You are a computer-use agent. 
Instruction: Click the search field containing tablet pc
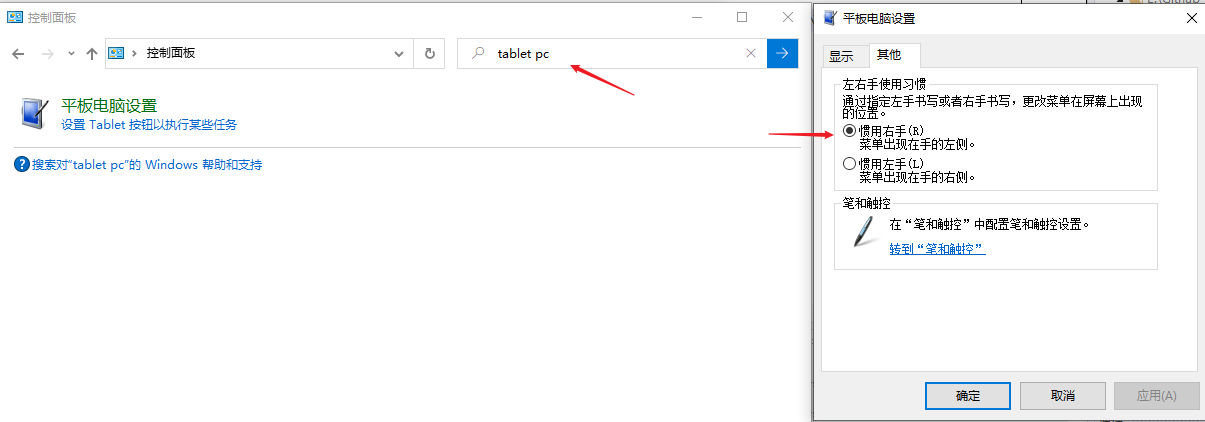pyautogui.click(x=612, y=53)
